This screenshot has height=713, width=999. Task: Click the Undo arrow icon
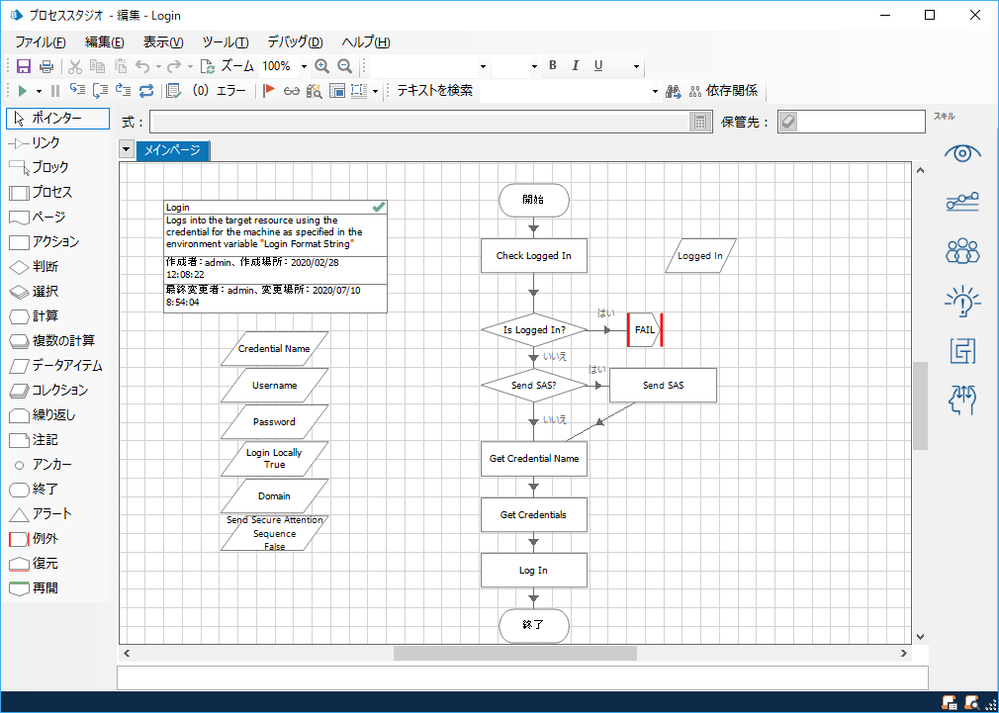143,66
